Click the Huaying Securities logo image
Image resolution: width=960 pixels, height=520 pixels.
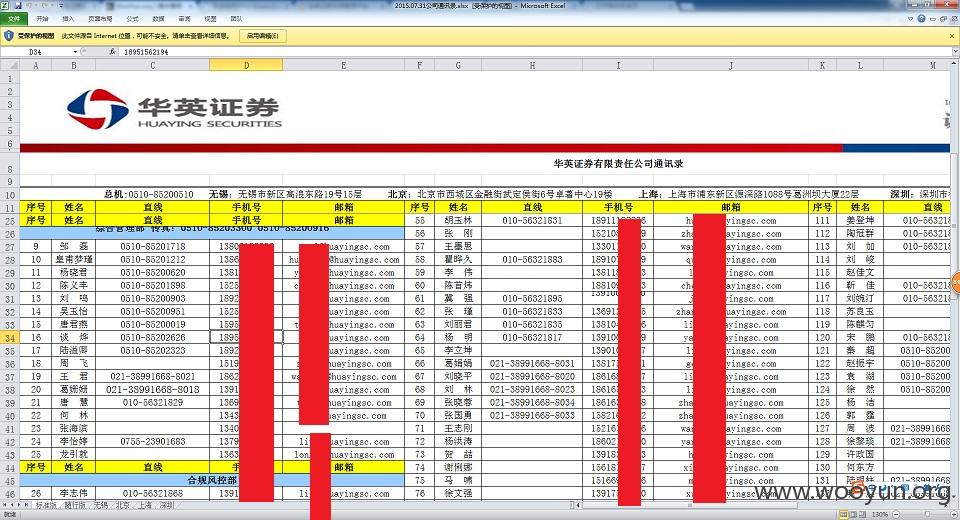click(174, 109)
